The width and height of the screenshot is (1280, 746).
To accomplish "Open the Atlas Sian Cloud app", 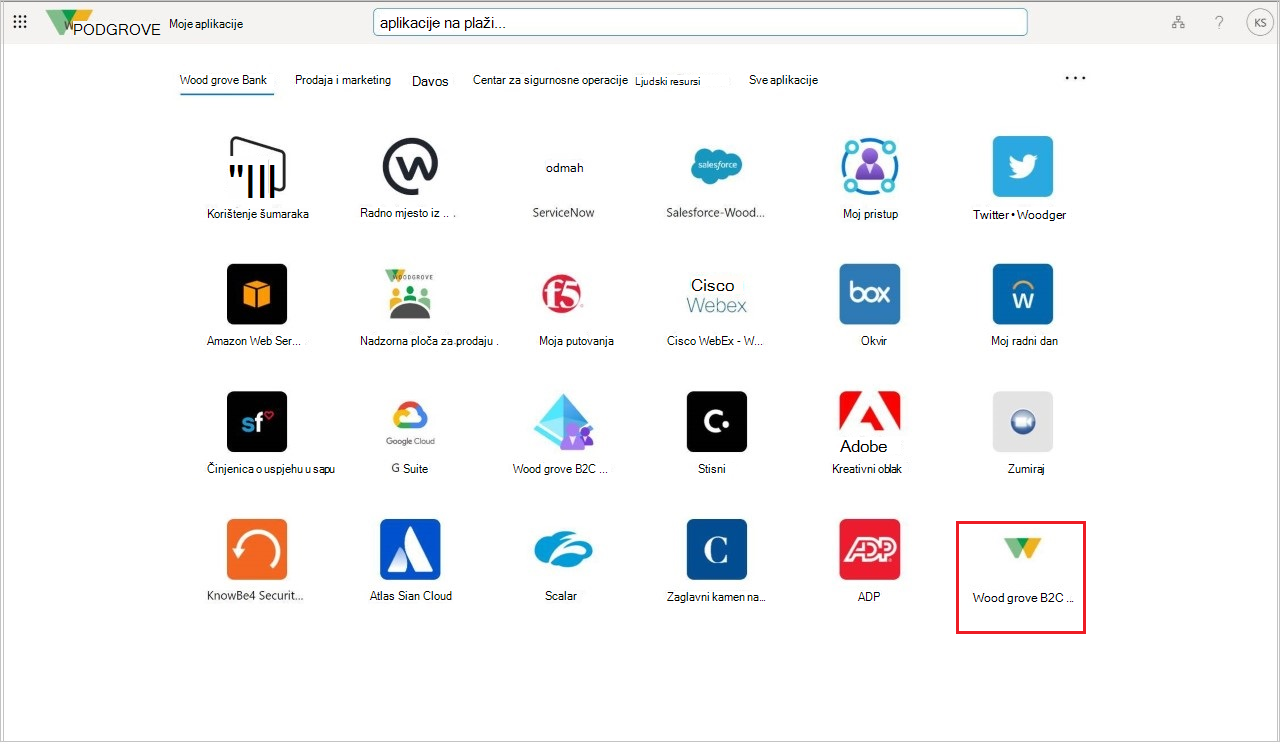I will click(x=410, y=549).
